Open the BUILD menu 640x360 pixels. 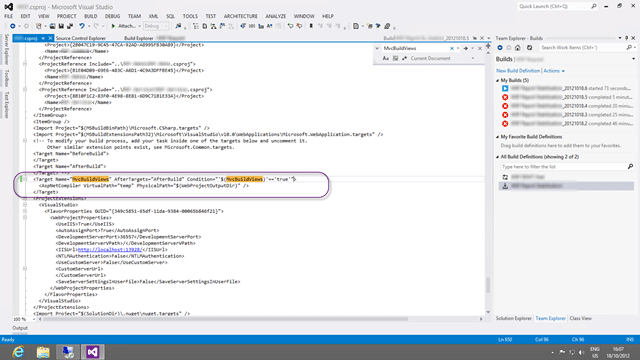click(x=91, y=16)
